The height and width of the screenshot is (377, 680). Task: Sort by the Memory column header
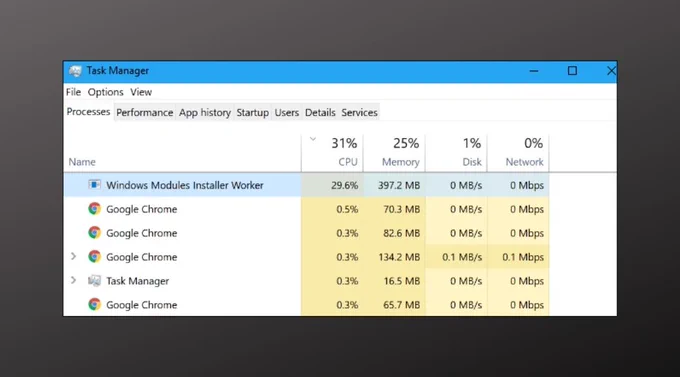coord(394,153)
